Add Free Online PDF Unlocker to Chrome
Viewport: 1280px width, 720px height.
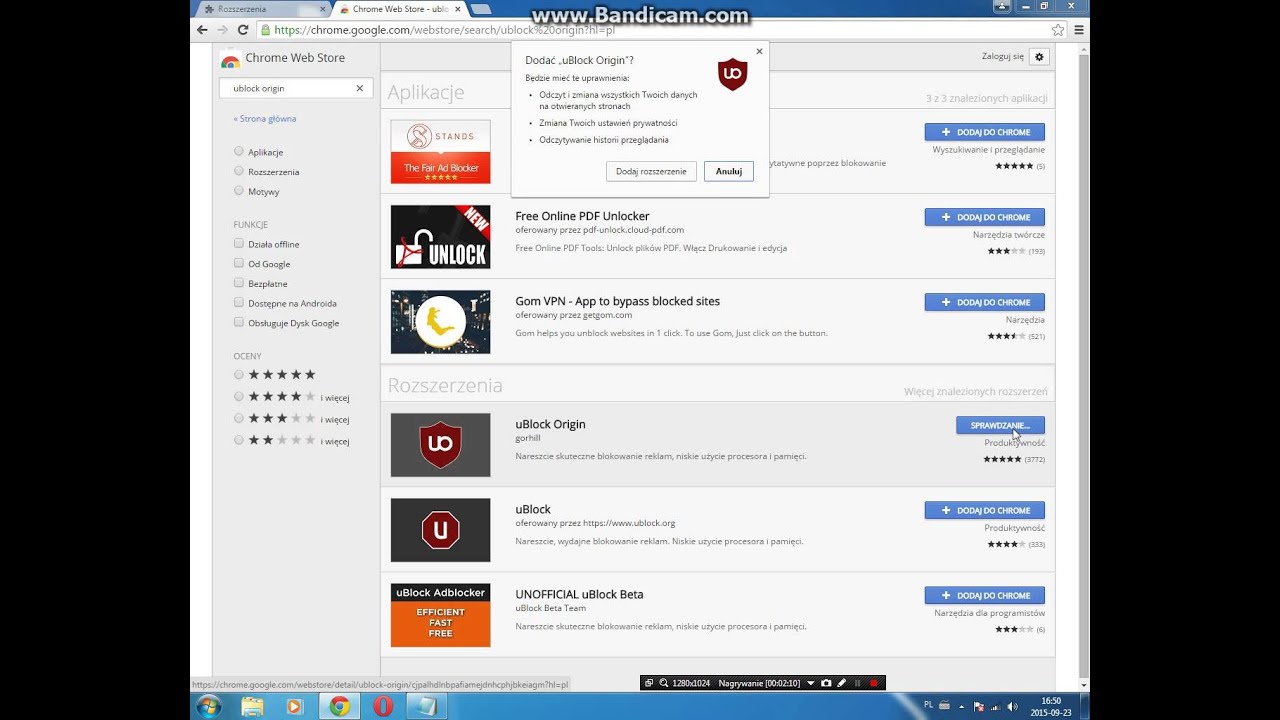(x=985, y=217)
